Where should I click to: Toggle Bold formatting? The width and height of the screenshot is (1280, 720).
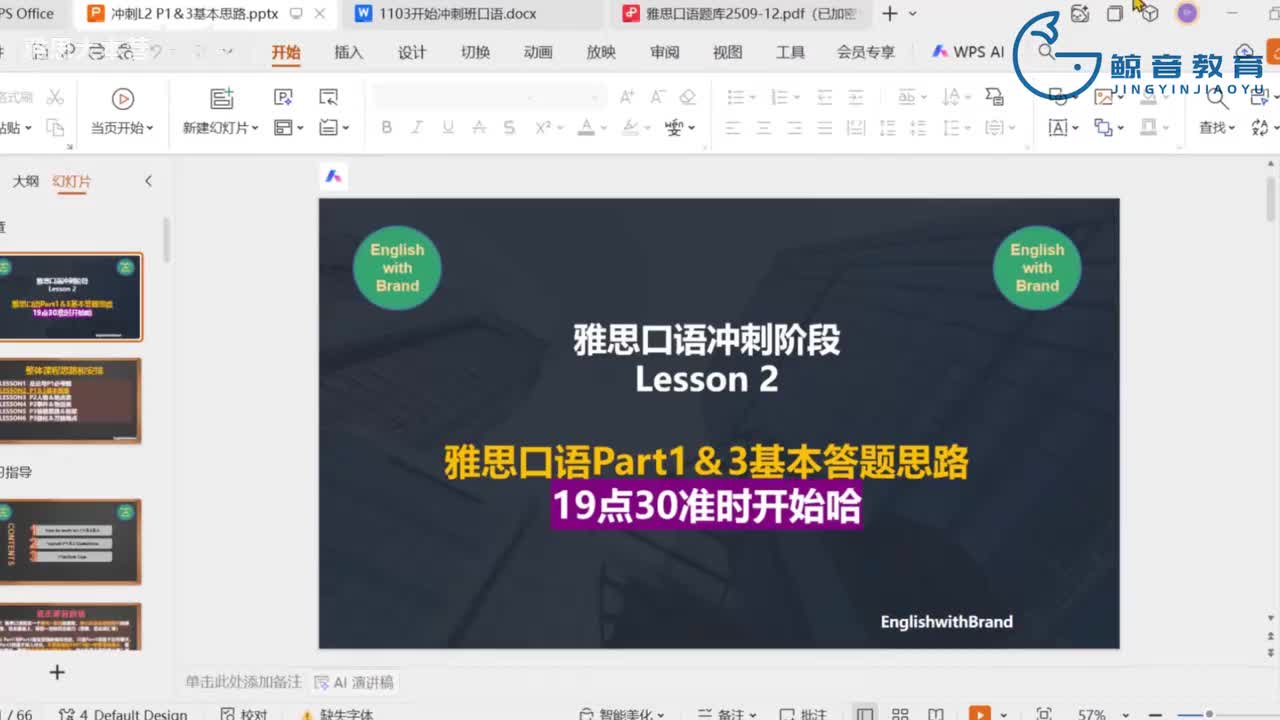(387, 128)
